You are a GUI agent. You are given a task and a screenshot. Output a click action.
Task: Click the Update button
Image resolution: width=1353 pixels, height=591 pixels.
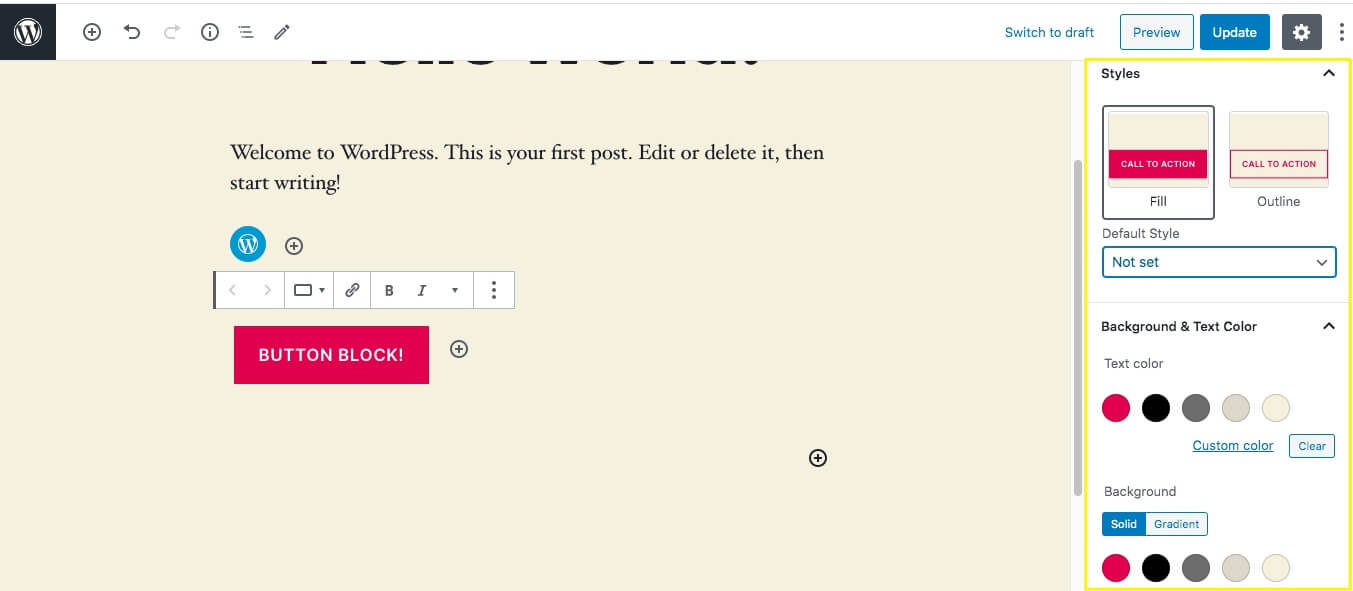tap(1235, 32)
